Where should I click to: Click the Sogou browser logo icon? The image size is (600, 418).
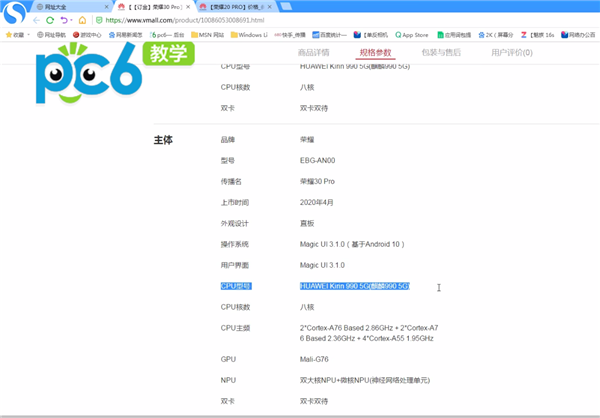coord(15,13)
